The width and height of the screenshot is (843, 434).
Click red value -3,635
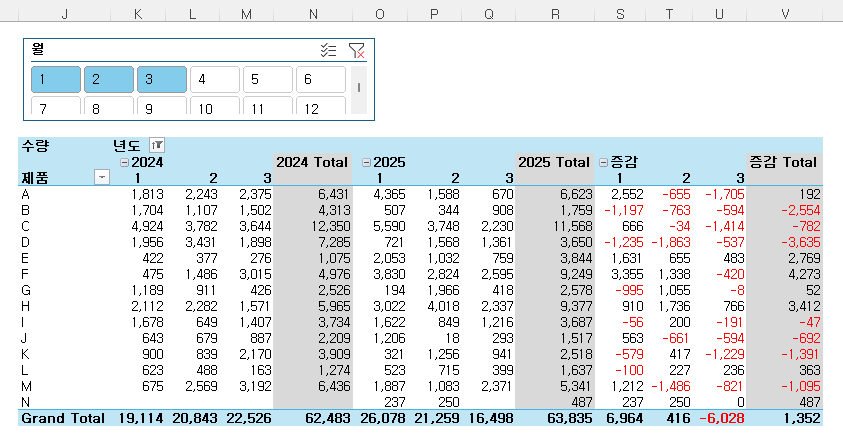pyautogui.click(x=801, y=242)
